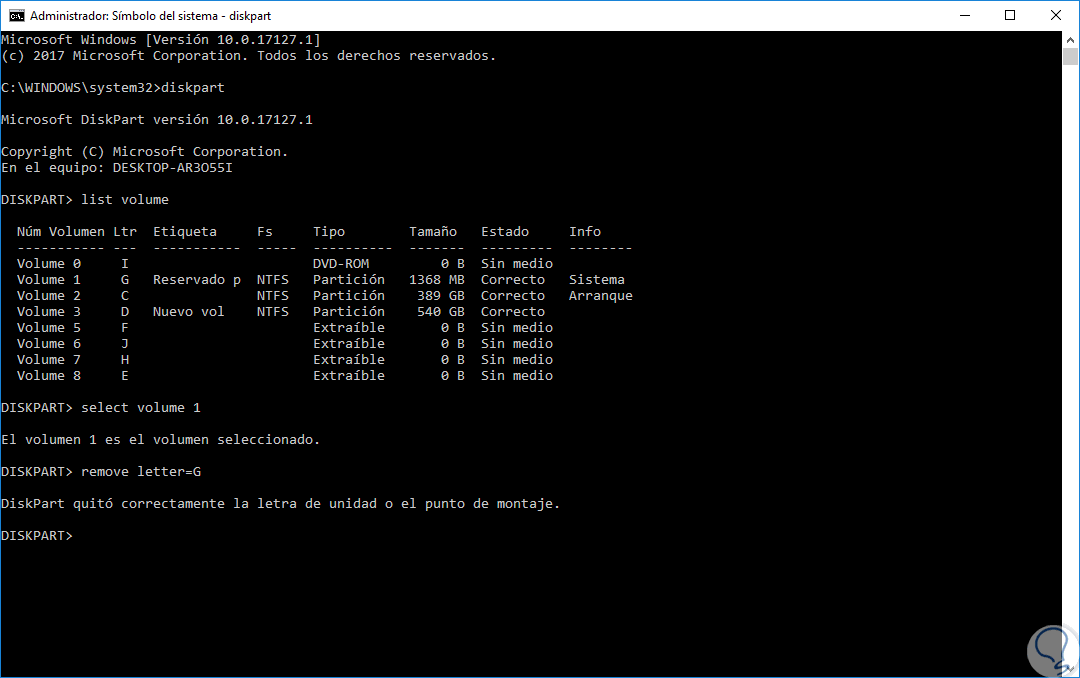Click the 'select volume 1' command text
The width and height of the screenshot is (1080, 678).
[141, 407]
